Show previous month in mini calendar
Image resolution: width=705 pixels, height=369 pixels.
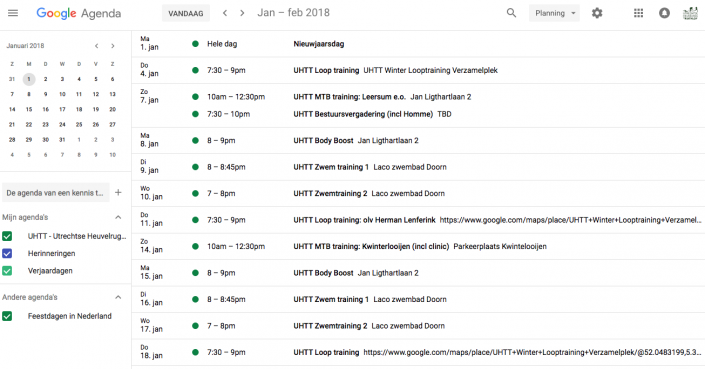97,46
